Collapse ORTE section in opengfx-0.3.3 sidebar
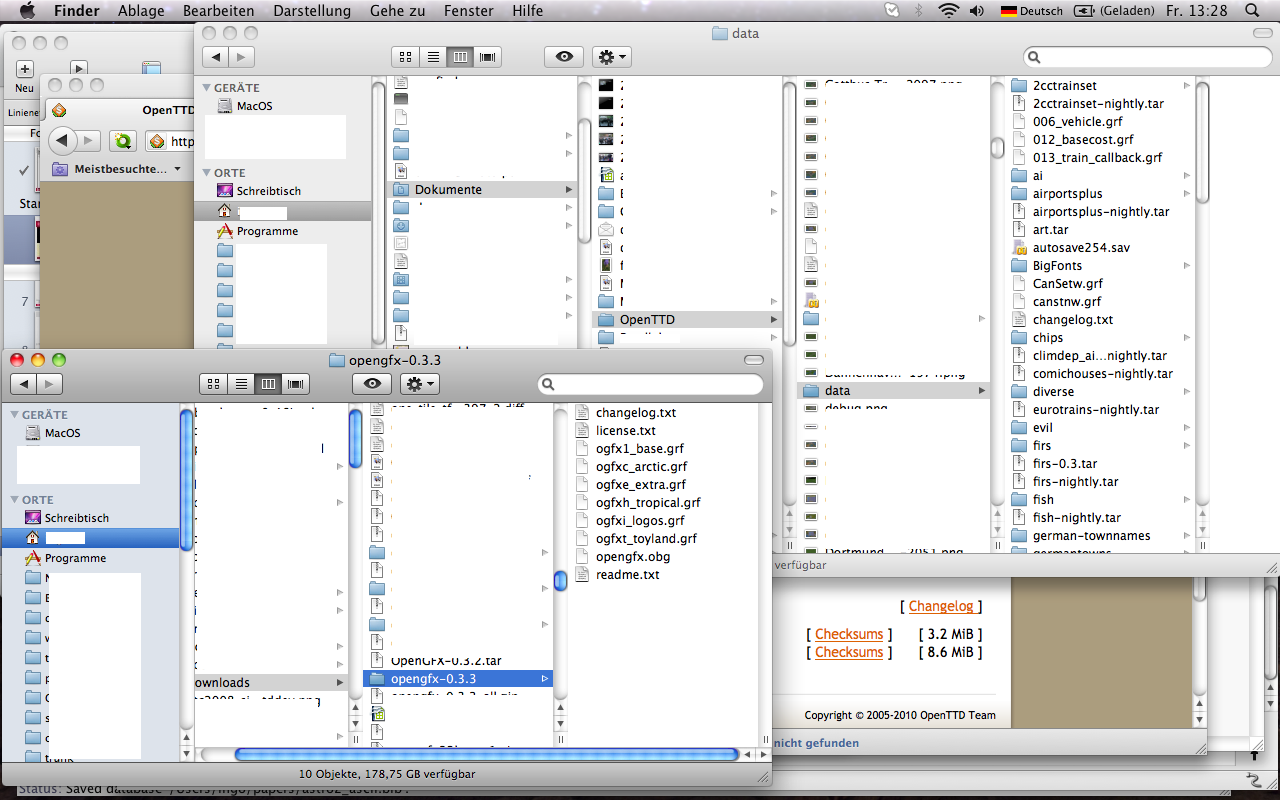Image resolution: width=1280 pixels, height=800 pixels. click(14, 500)
